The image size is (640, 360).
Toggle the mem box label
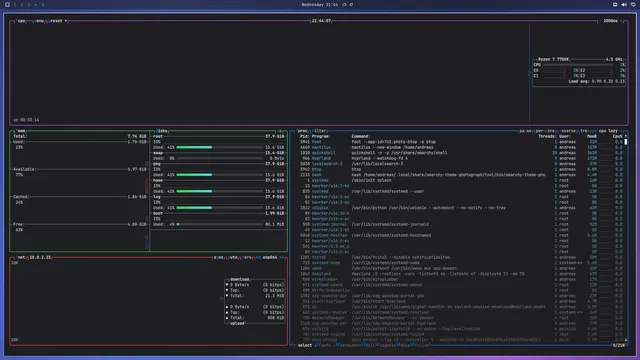click(21, 131)
